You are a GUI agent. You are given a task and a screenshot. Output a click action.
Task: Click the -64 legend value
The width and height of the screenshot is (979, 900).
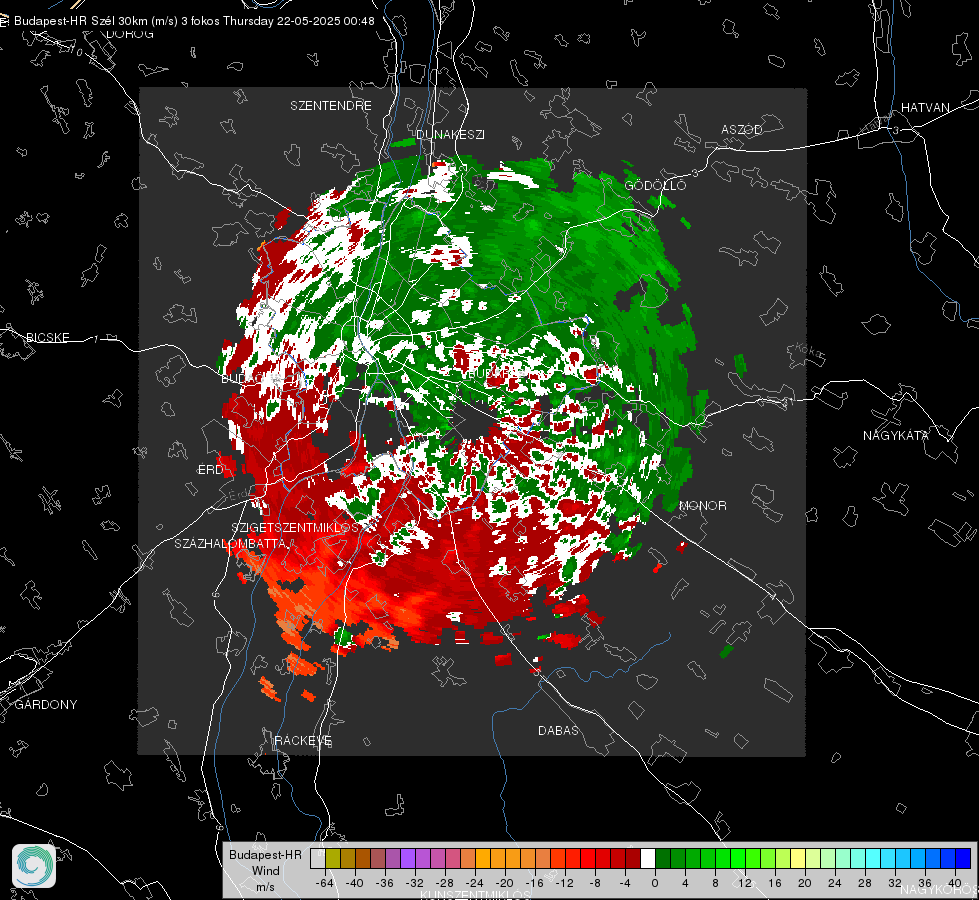pos(324,883)
